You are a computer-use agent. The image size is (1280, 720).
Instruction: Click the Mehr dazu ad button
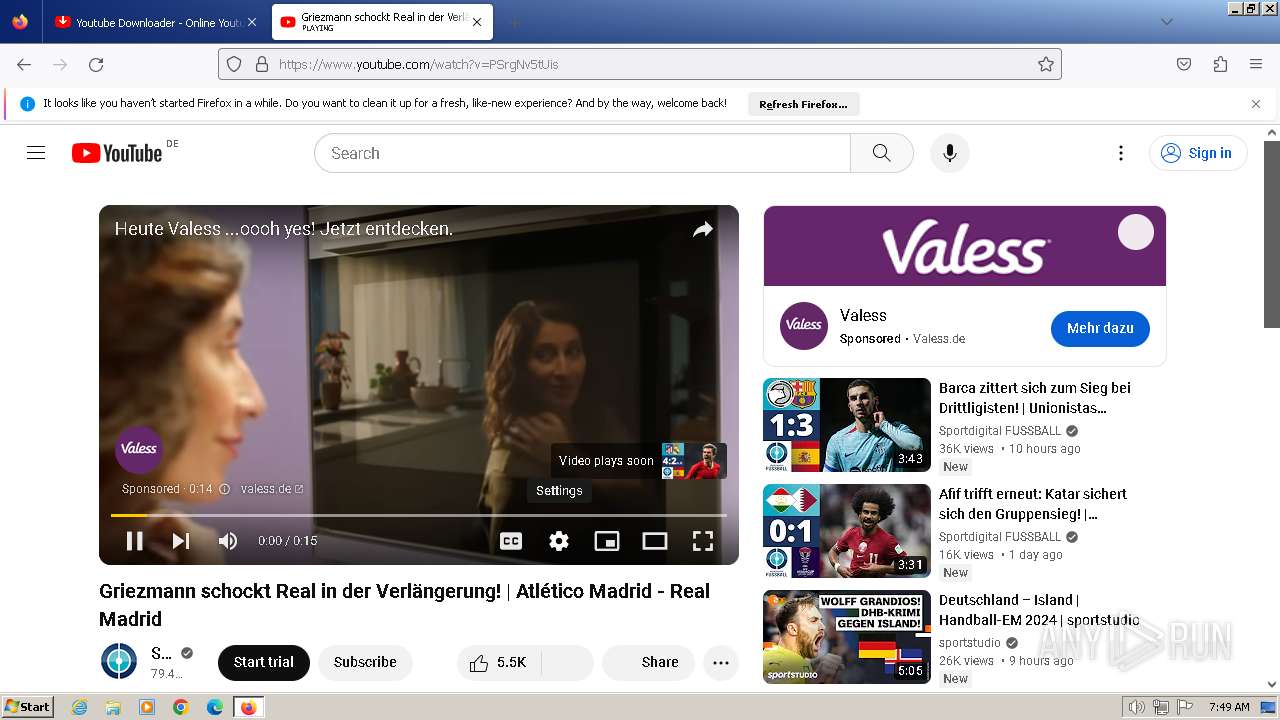coord(1100,328)
